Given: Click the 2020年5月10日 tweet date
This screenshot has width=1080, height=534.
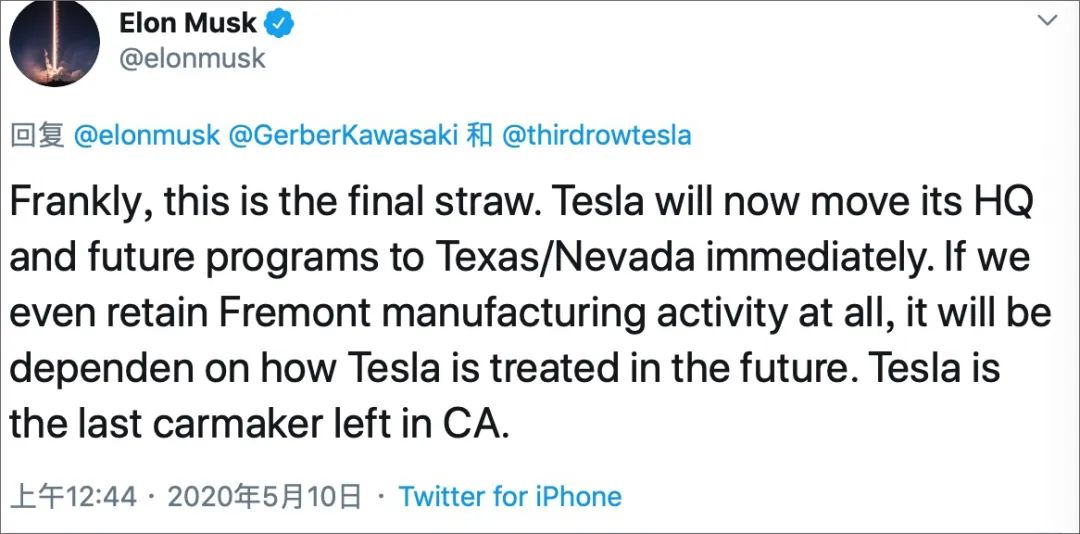Looking at the screenshot, I should coord(264,496).
